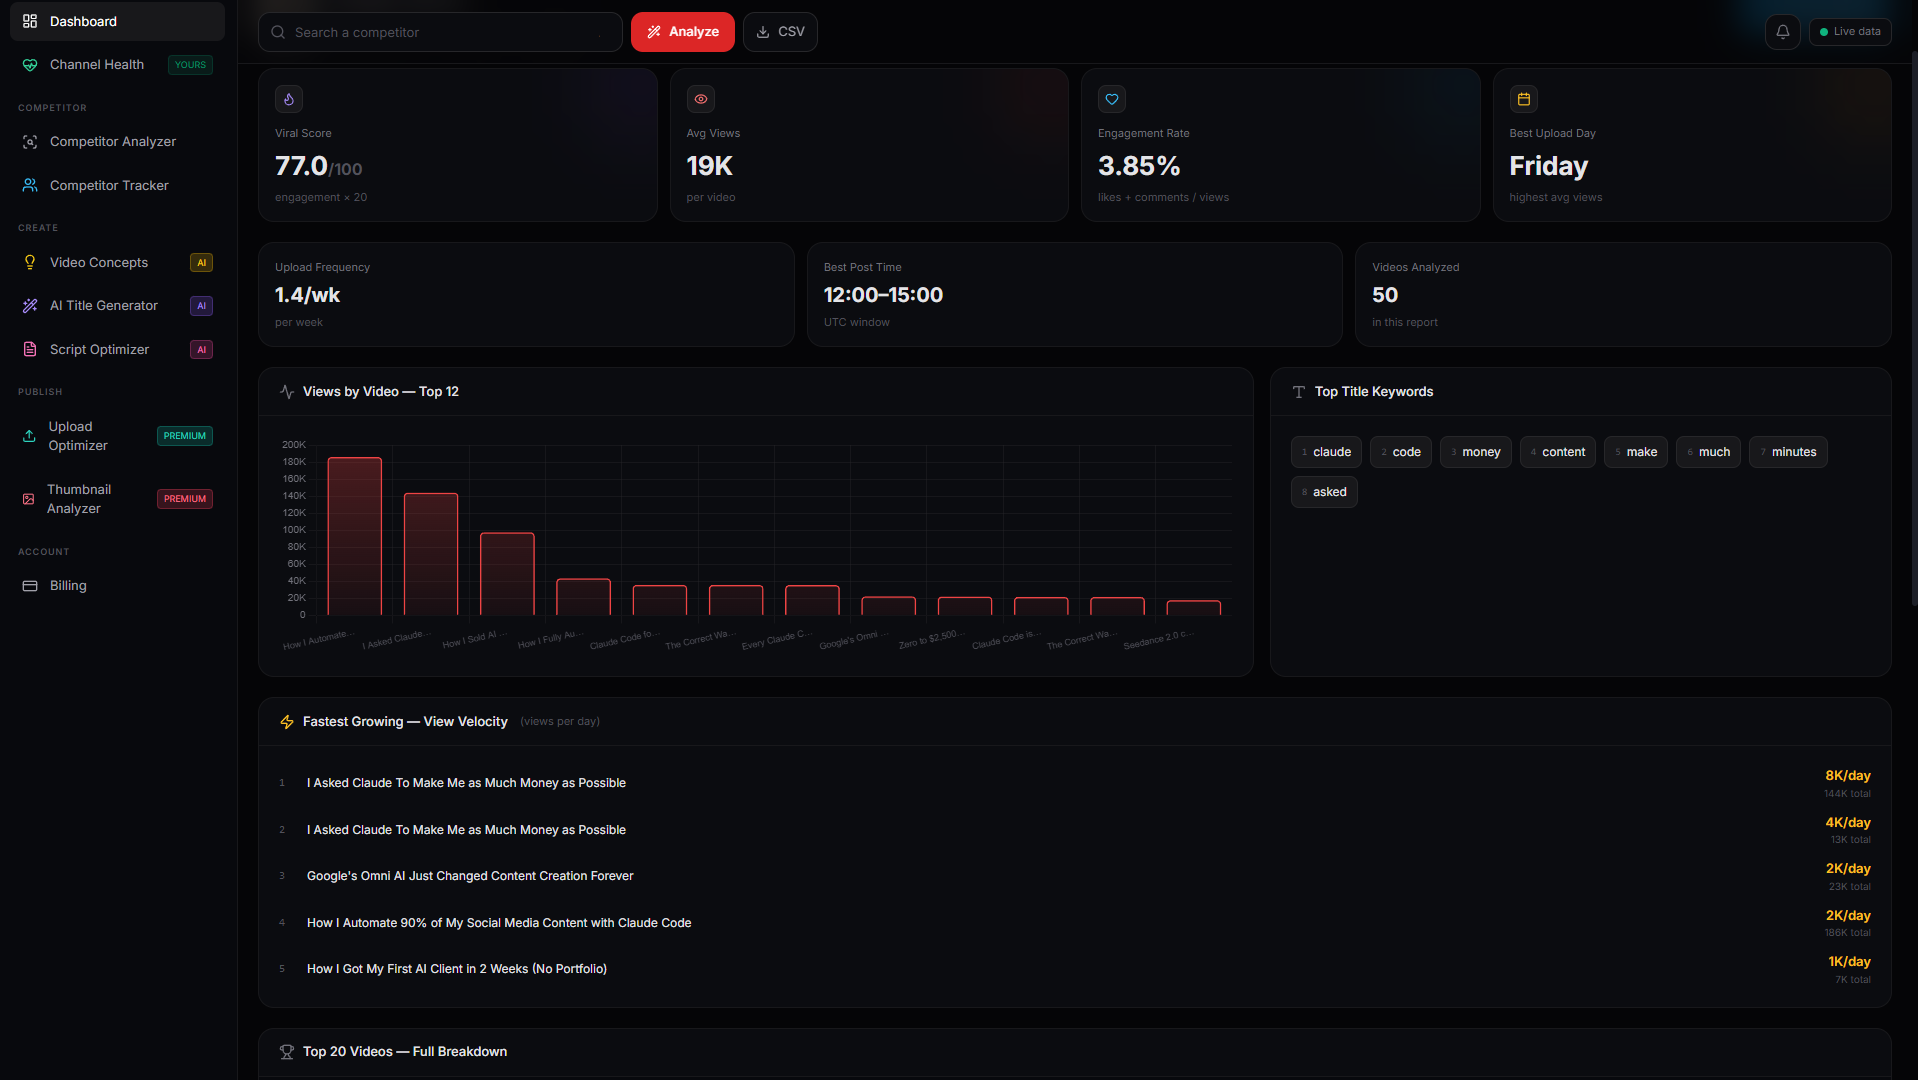The image size is (1918, 1080).
Task: Open rank 1 'I Asked Claude' video row
Action: click(1075, 783)
